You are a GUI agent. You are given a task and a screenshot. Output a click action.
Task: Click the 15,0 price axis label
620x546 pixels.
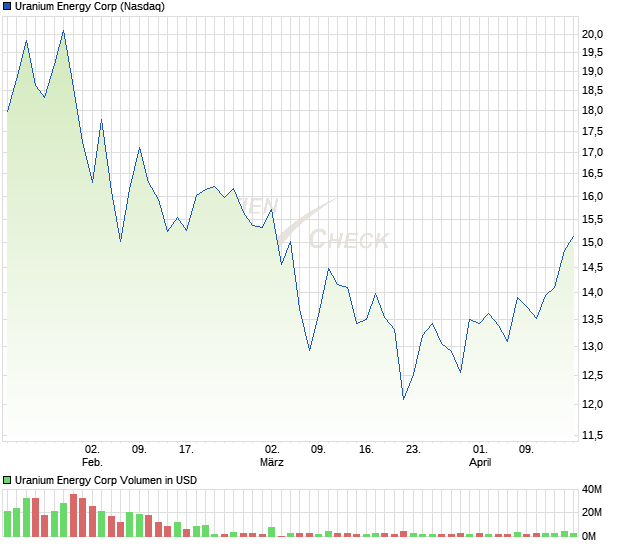coord(592,242)
